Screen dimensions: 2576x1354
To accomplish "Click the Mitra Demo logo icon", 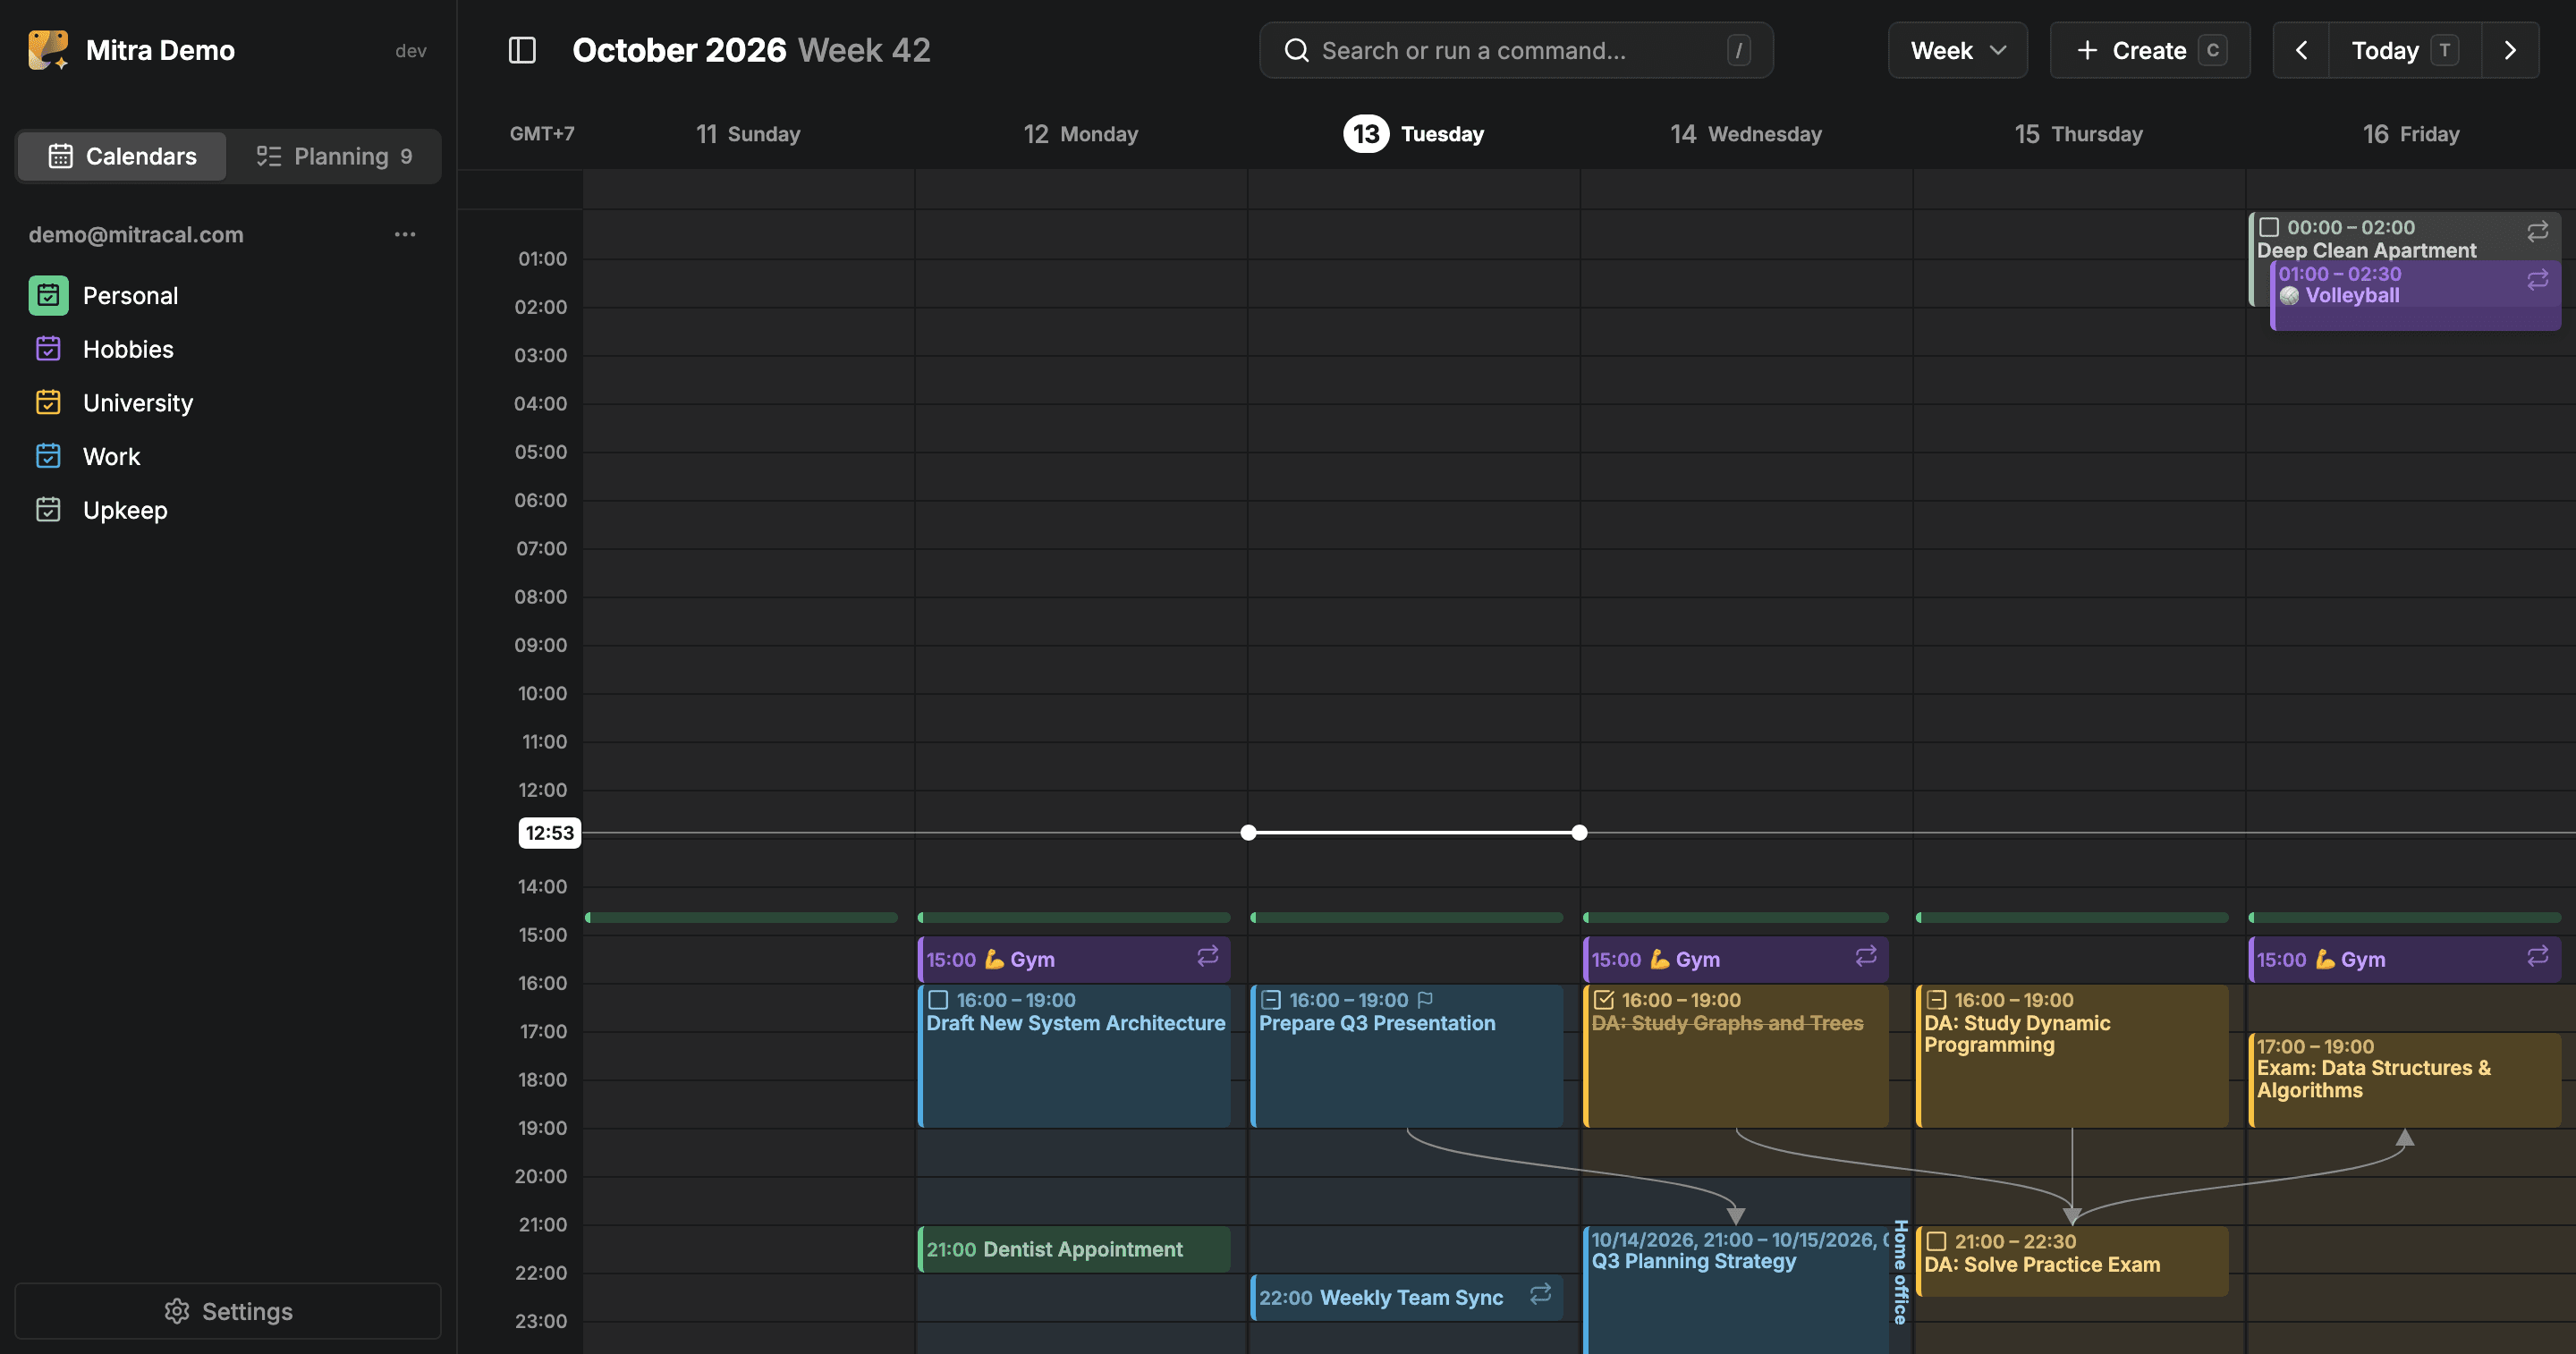I will click(48, 50).
